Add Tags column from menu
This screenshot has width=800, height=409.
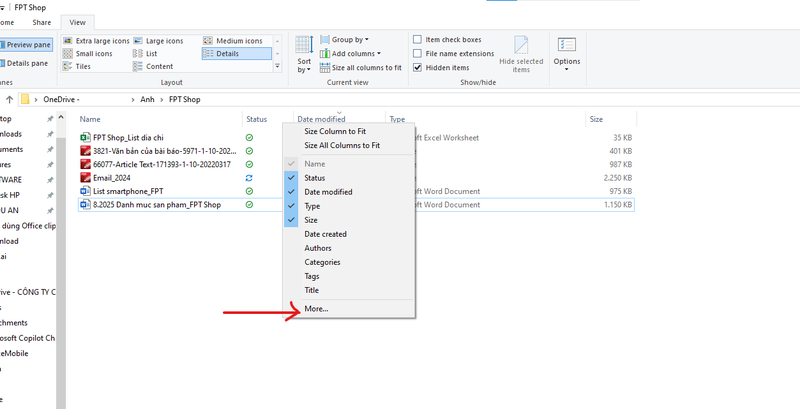[x=349, y=276]
